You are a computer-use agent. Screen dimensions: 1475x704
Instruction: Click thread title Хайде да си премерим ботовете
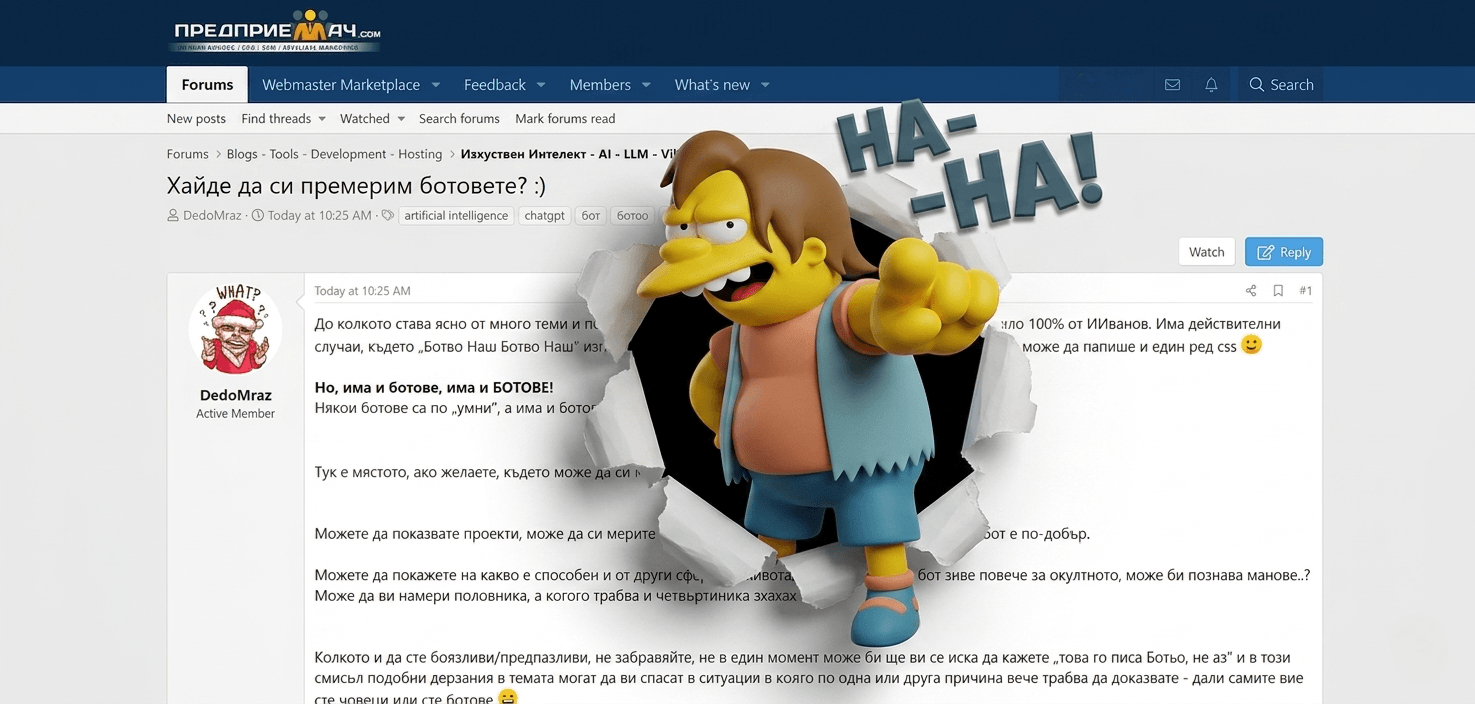coord(356,186)
